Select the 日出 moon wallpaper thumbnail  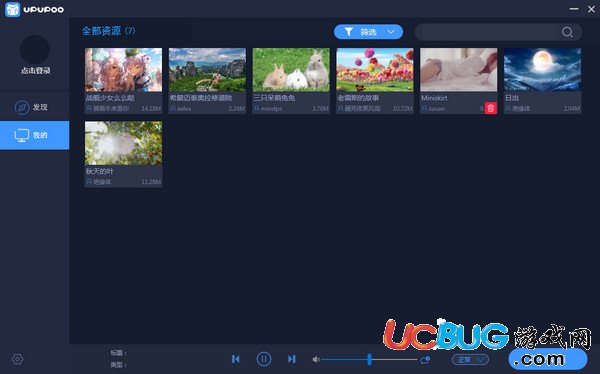coord(543,70)
